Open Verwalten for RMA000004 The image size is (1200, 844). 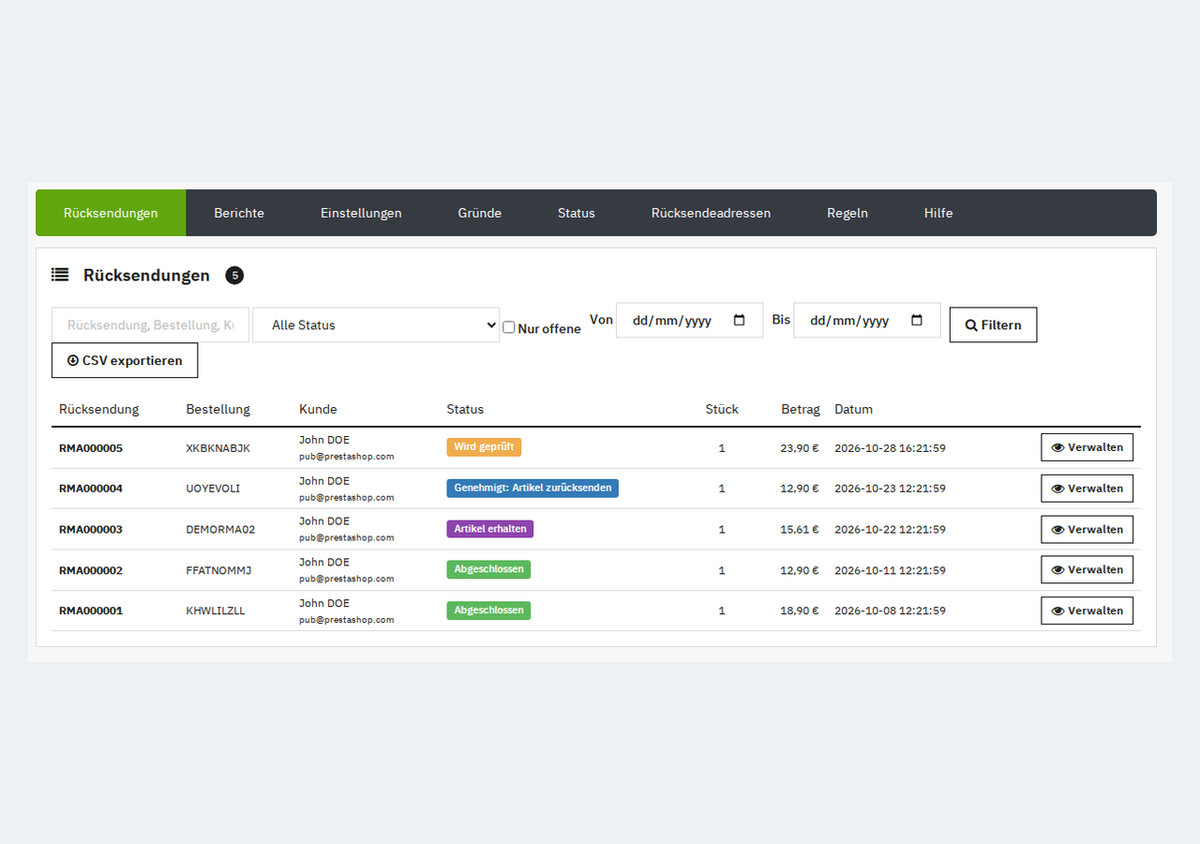point(1087,488)
